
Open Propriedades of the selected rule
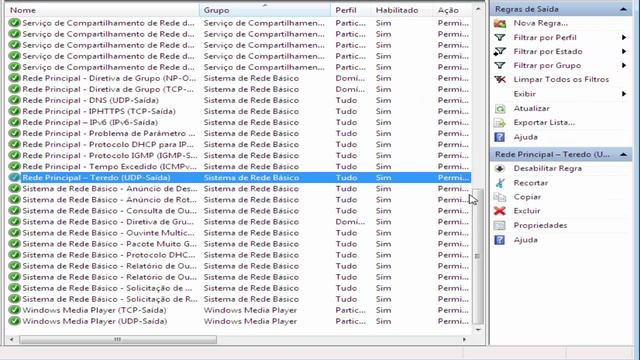pyautogui.click(x=540, y=225)
